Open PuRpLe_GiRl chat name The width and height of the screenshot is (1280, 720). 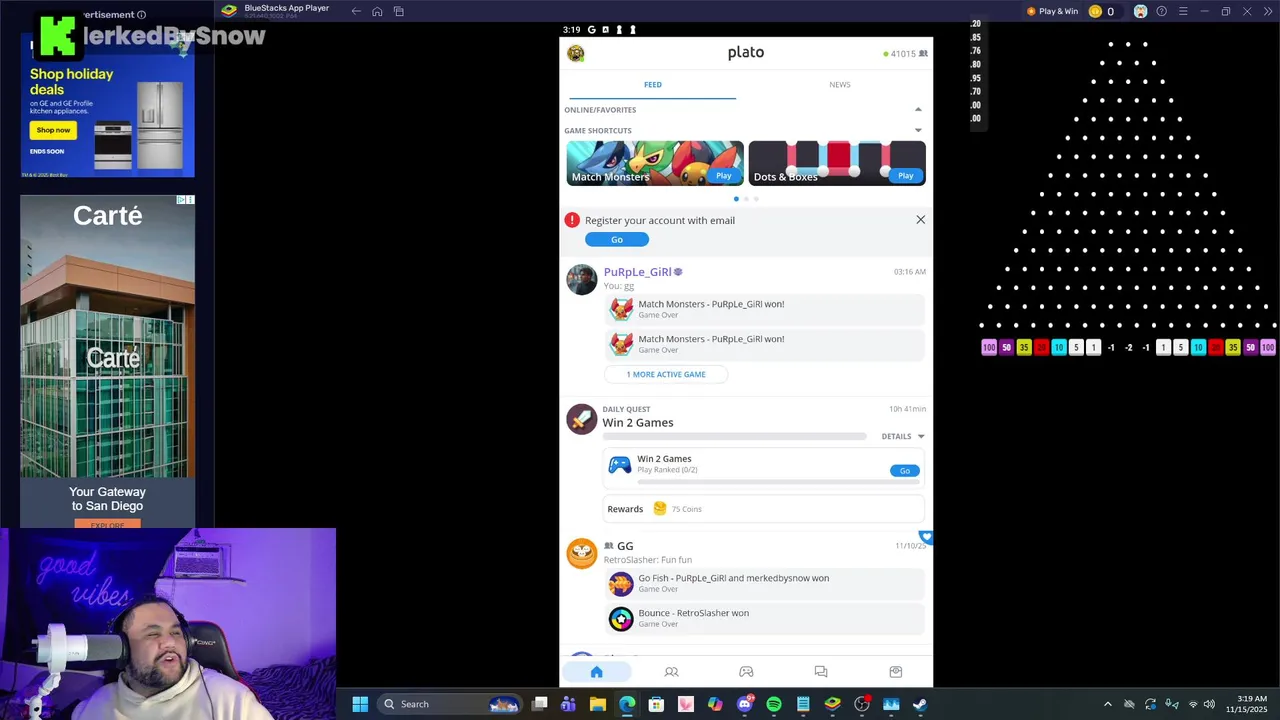pos(637,272)
